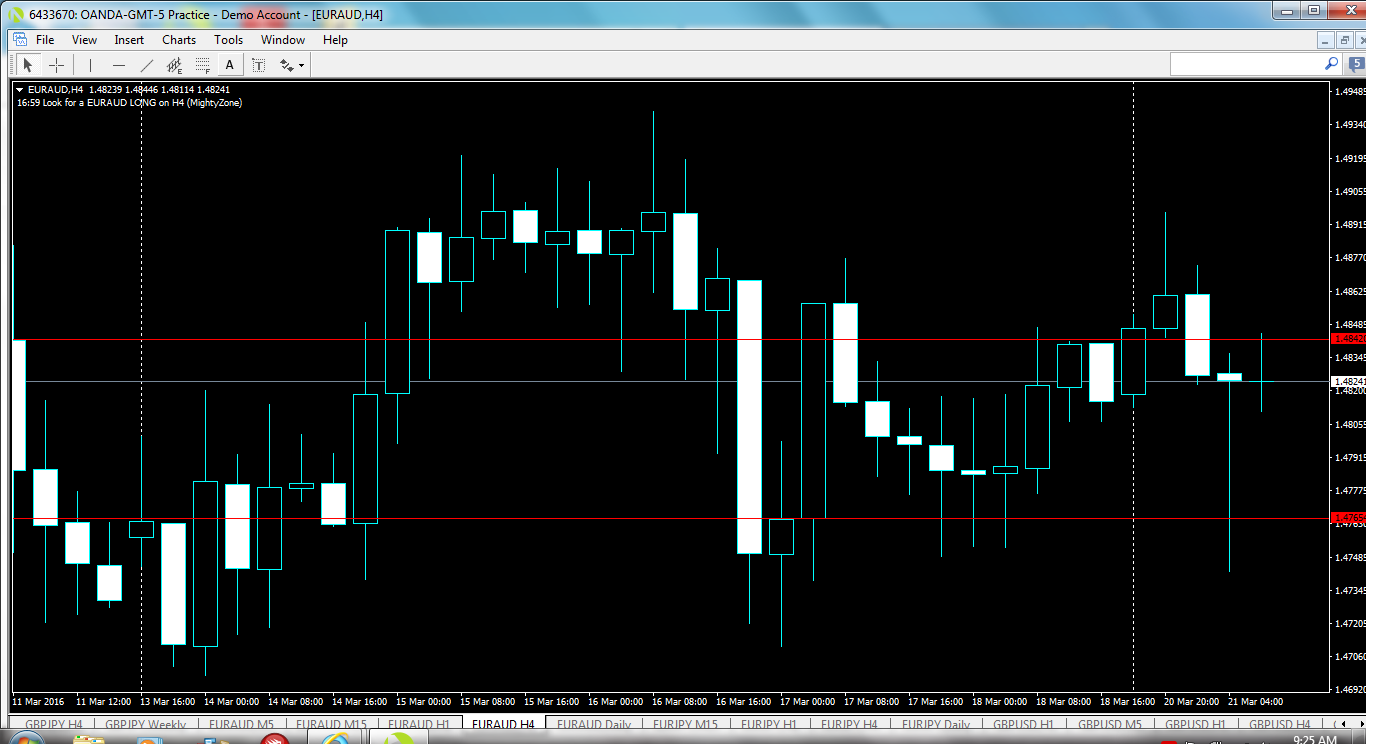Click the 17 Mar 00:00 time label
This screenshot has width=1382, height=744.
[807, 701]
